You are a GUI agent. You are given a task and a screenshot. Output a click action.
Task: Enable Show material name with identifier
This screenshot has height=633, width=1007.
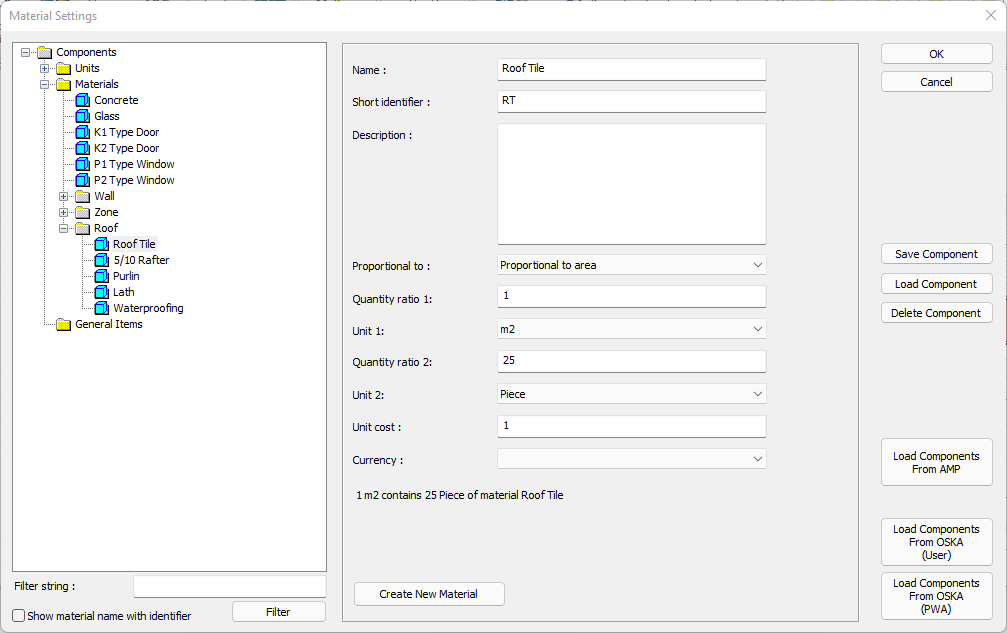pos(19,616)
